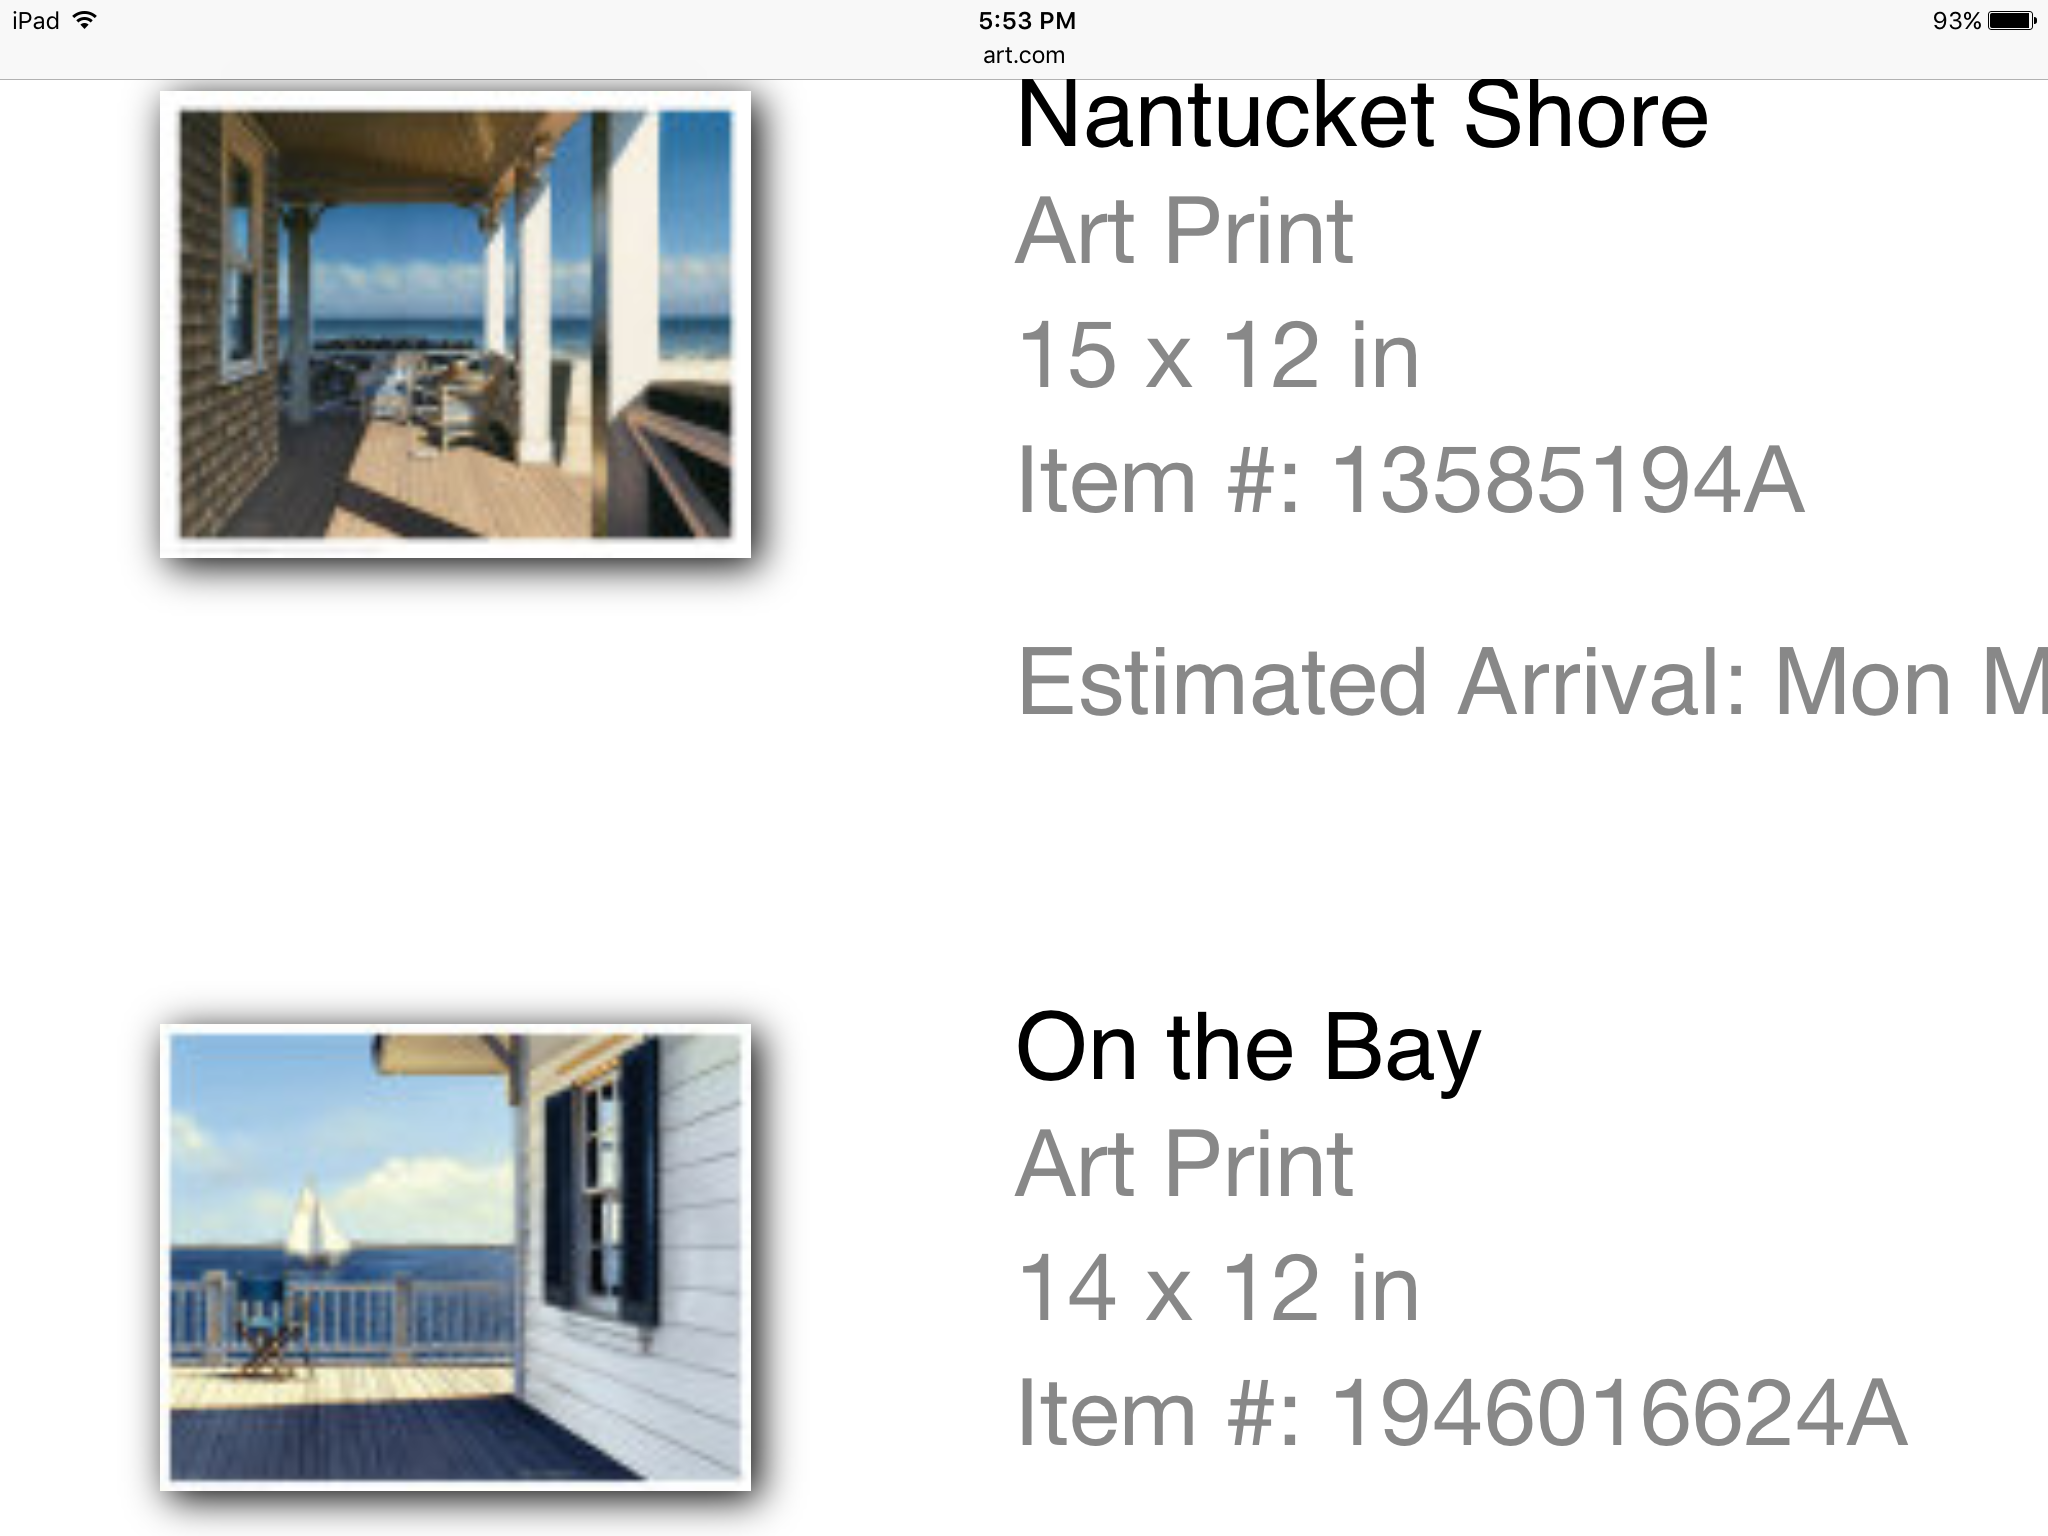
Task: Select Art Print text under On the Bay
Action: tap(1184, 1163)
